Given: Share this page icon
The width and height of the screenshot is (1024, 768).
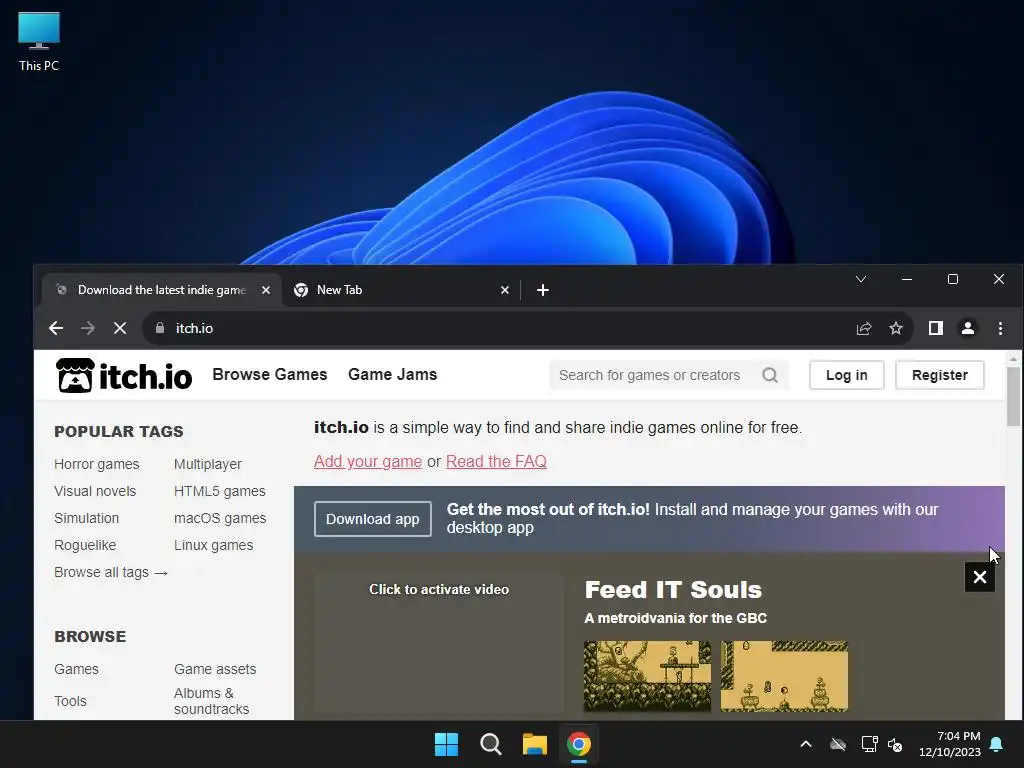Looking at the screenshot, I should click(864, 328).
